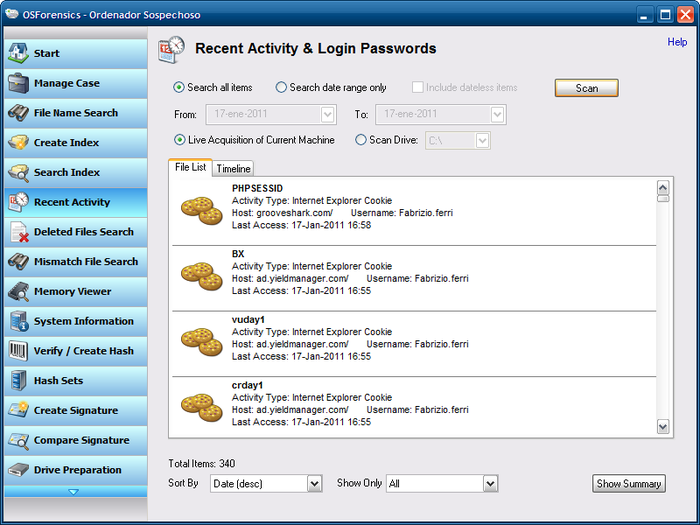Open Hash Sets module in sidebar
Image resolution: width=700 pixels, height=525 pixels.
tap(76, 381)
